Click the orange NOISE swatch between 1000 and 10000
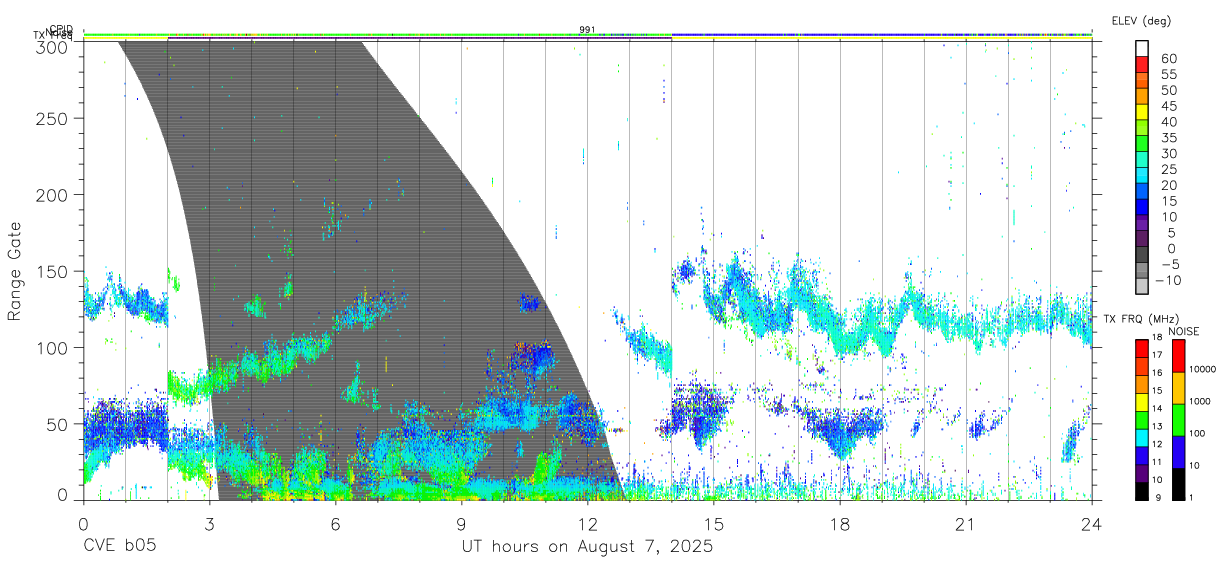This screenshot has width=1228, height=567. tap(1178, 387)
